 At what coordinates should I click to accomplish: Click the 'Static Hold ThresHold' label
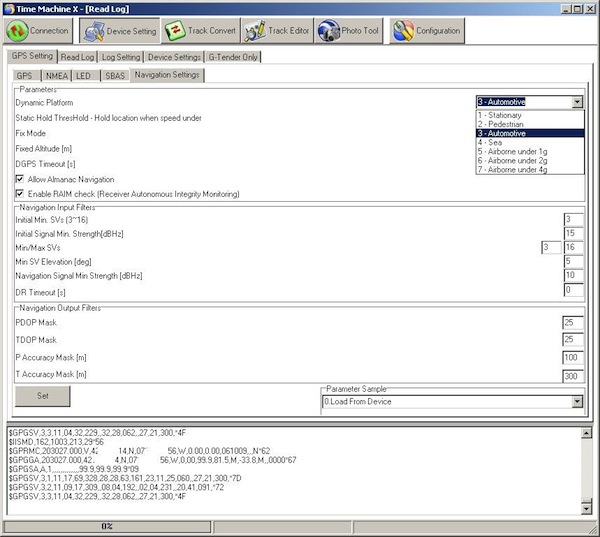[108, 118]
